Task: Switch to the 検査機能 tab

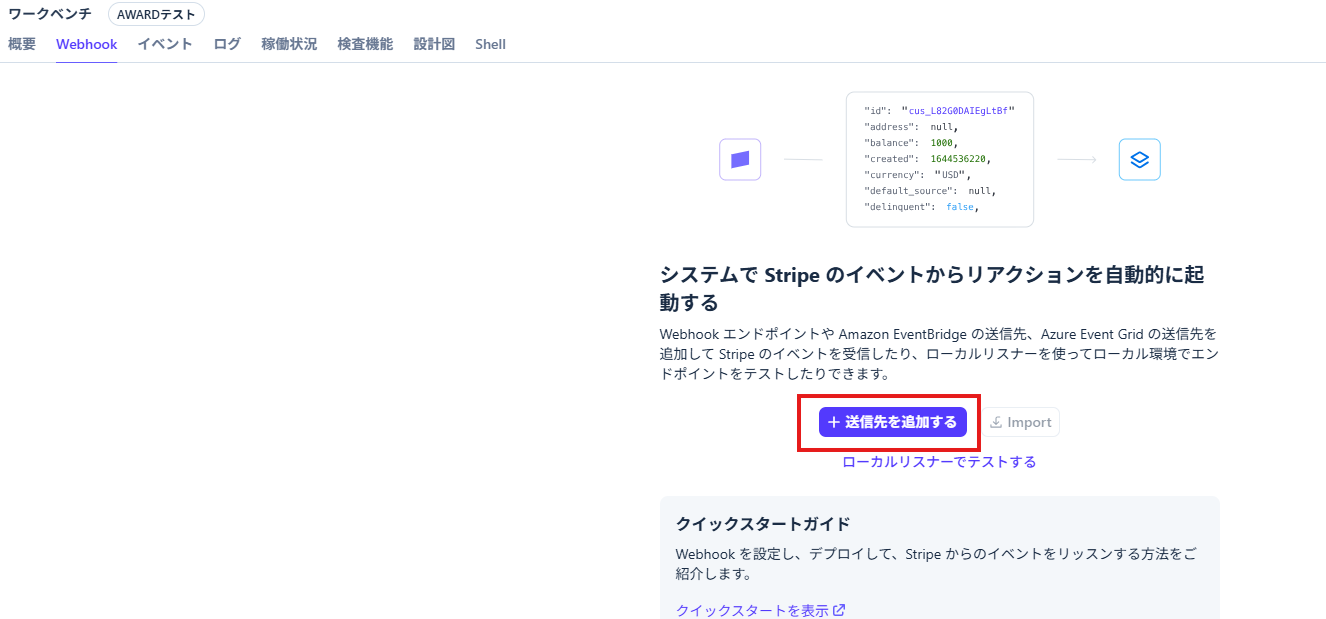Action: (x=365, y=44)
